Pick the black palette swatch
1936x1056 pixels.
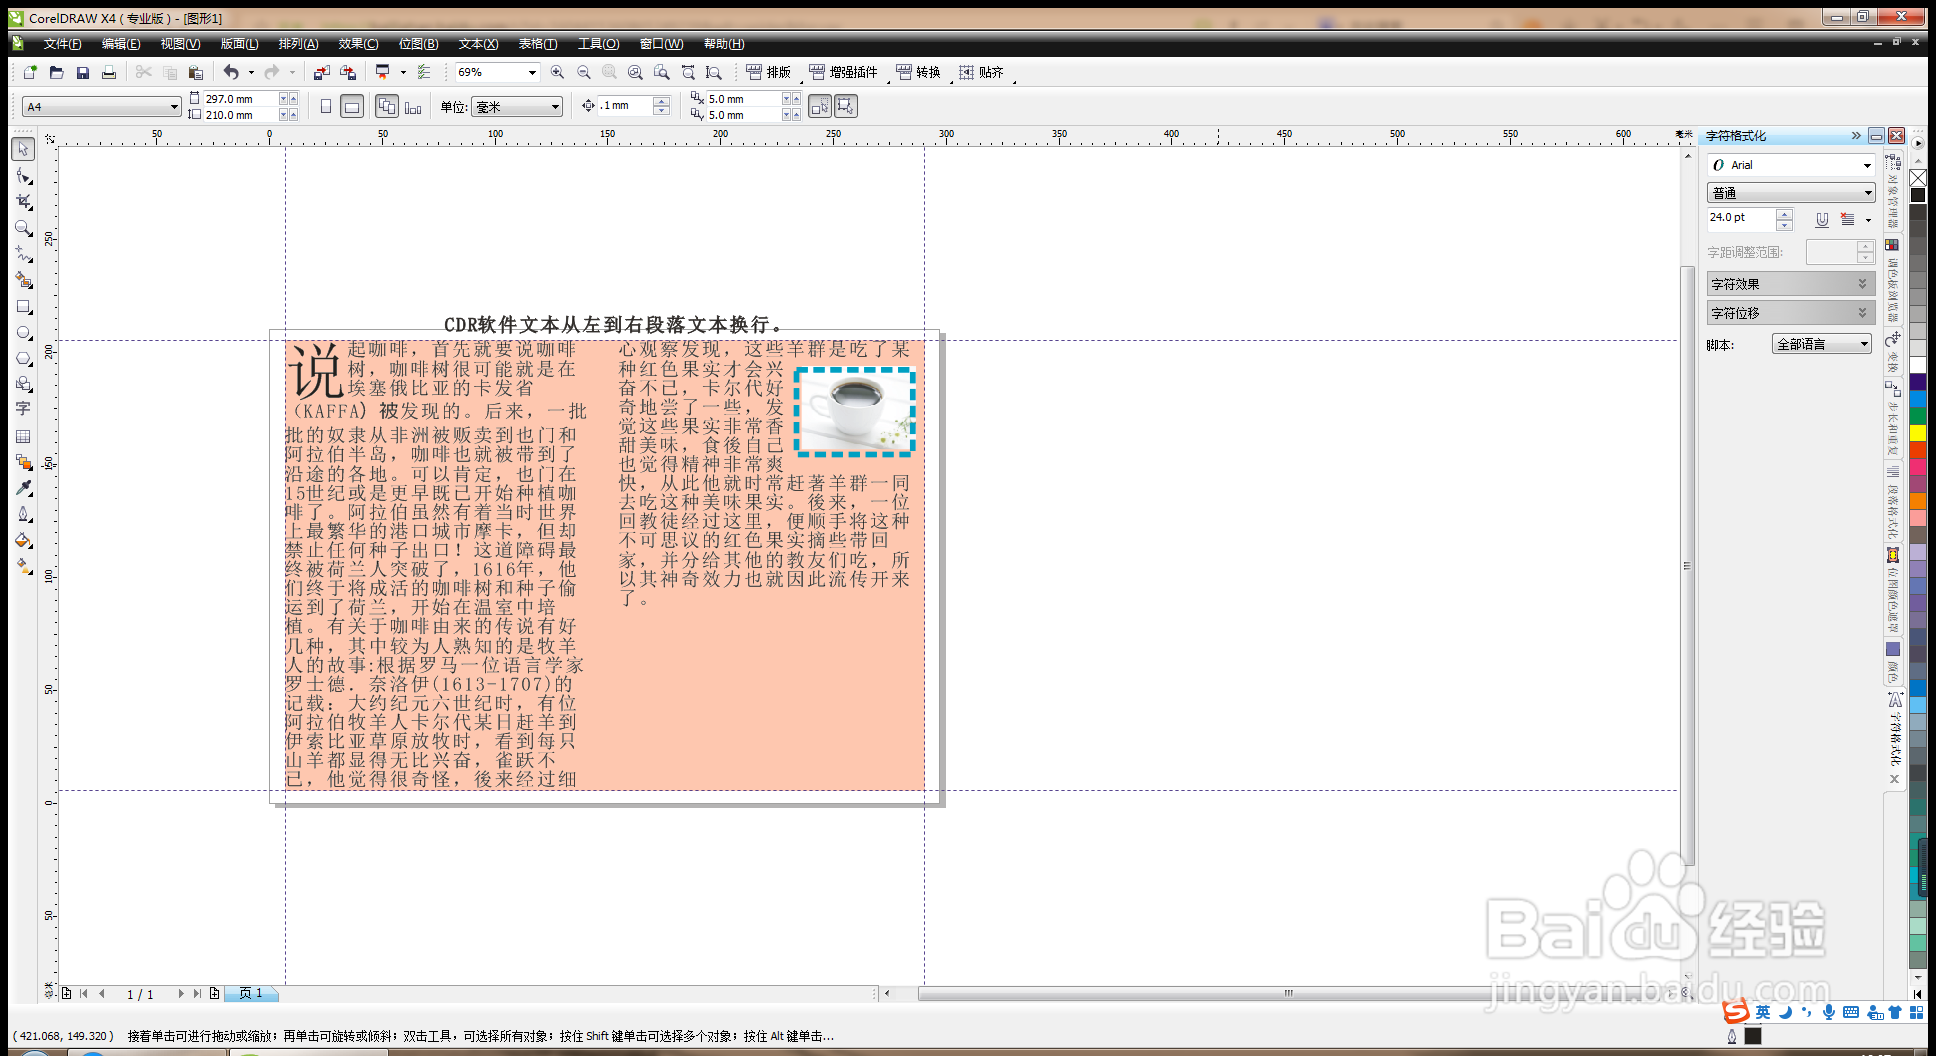coord(1918,195)
